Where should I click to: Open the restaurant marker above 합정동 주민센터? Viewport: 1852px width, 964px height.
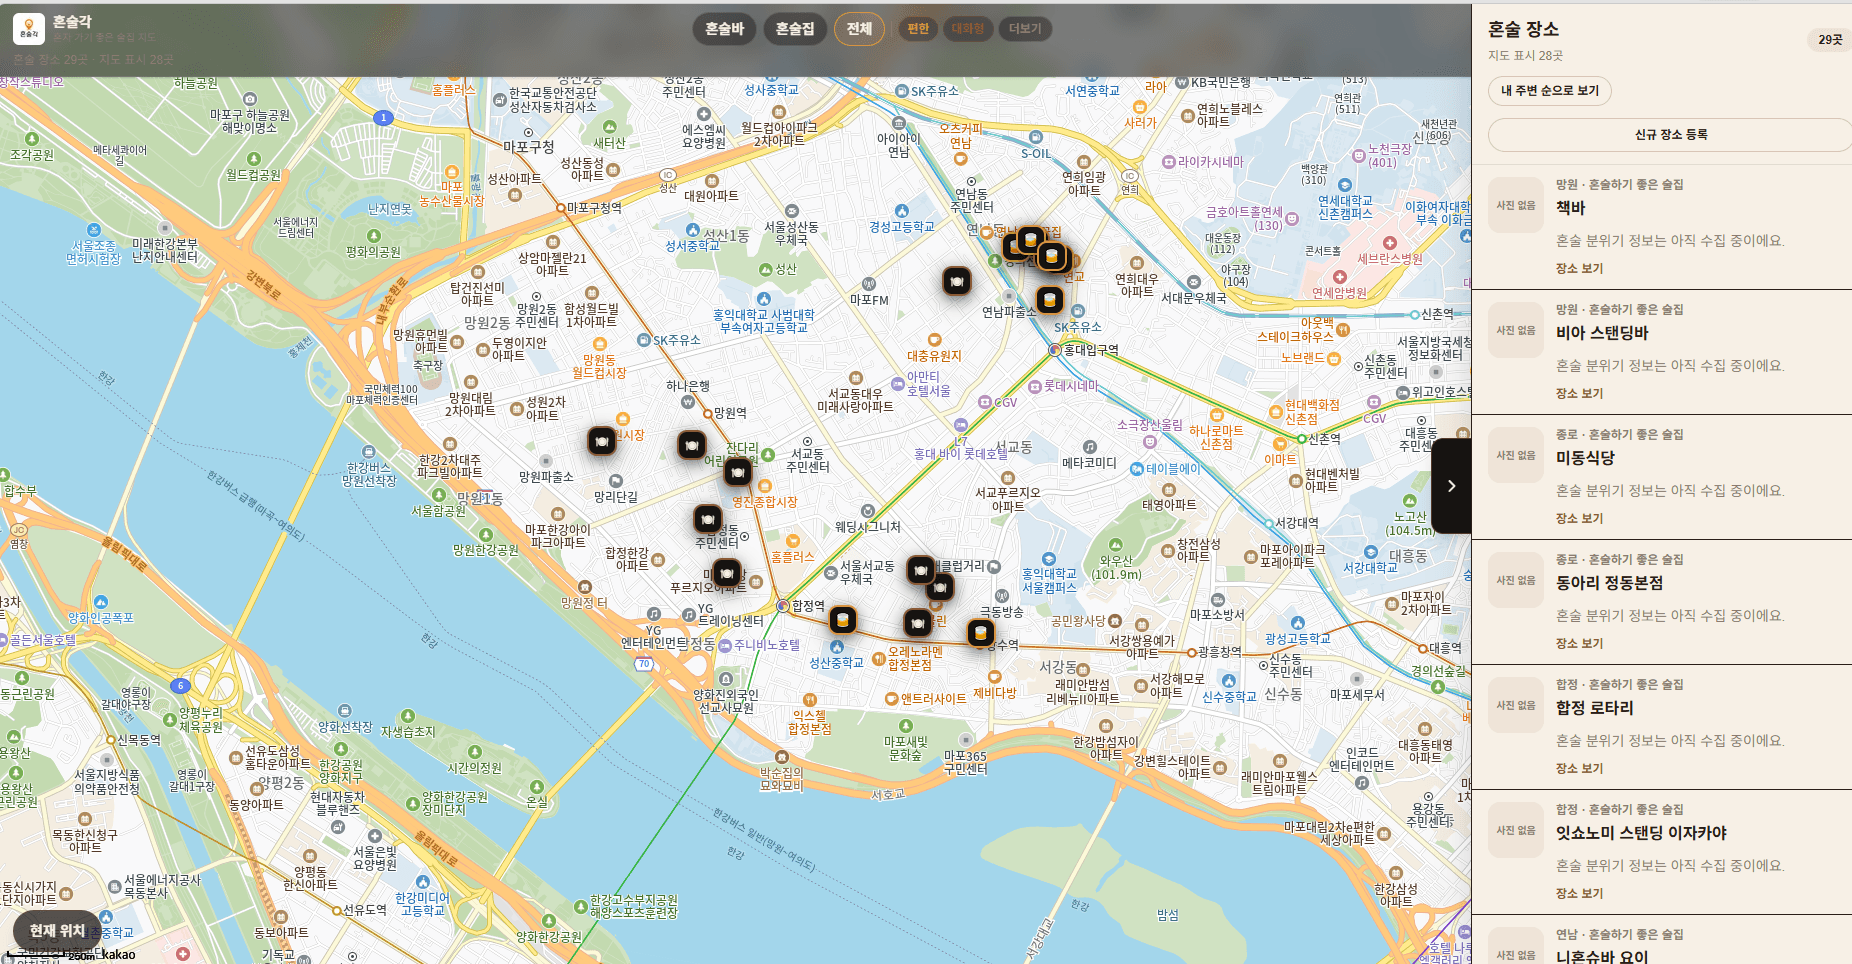[708, 519]
